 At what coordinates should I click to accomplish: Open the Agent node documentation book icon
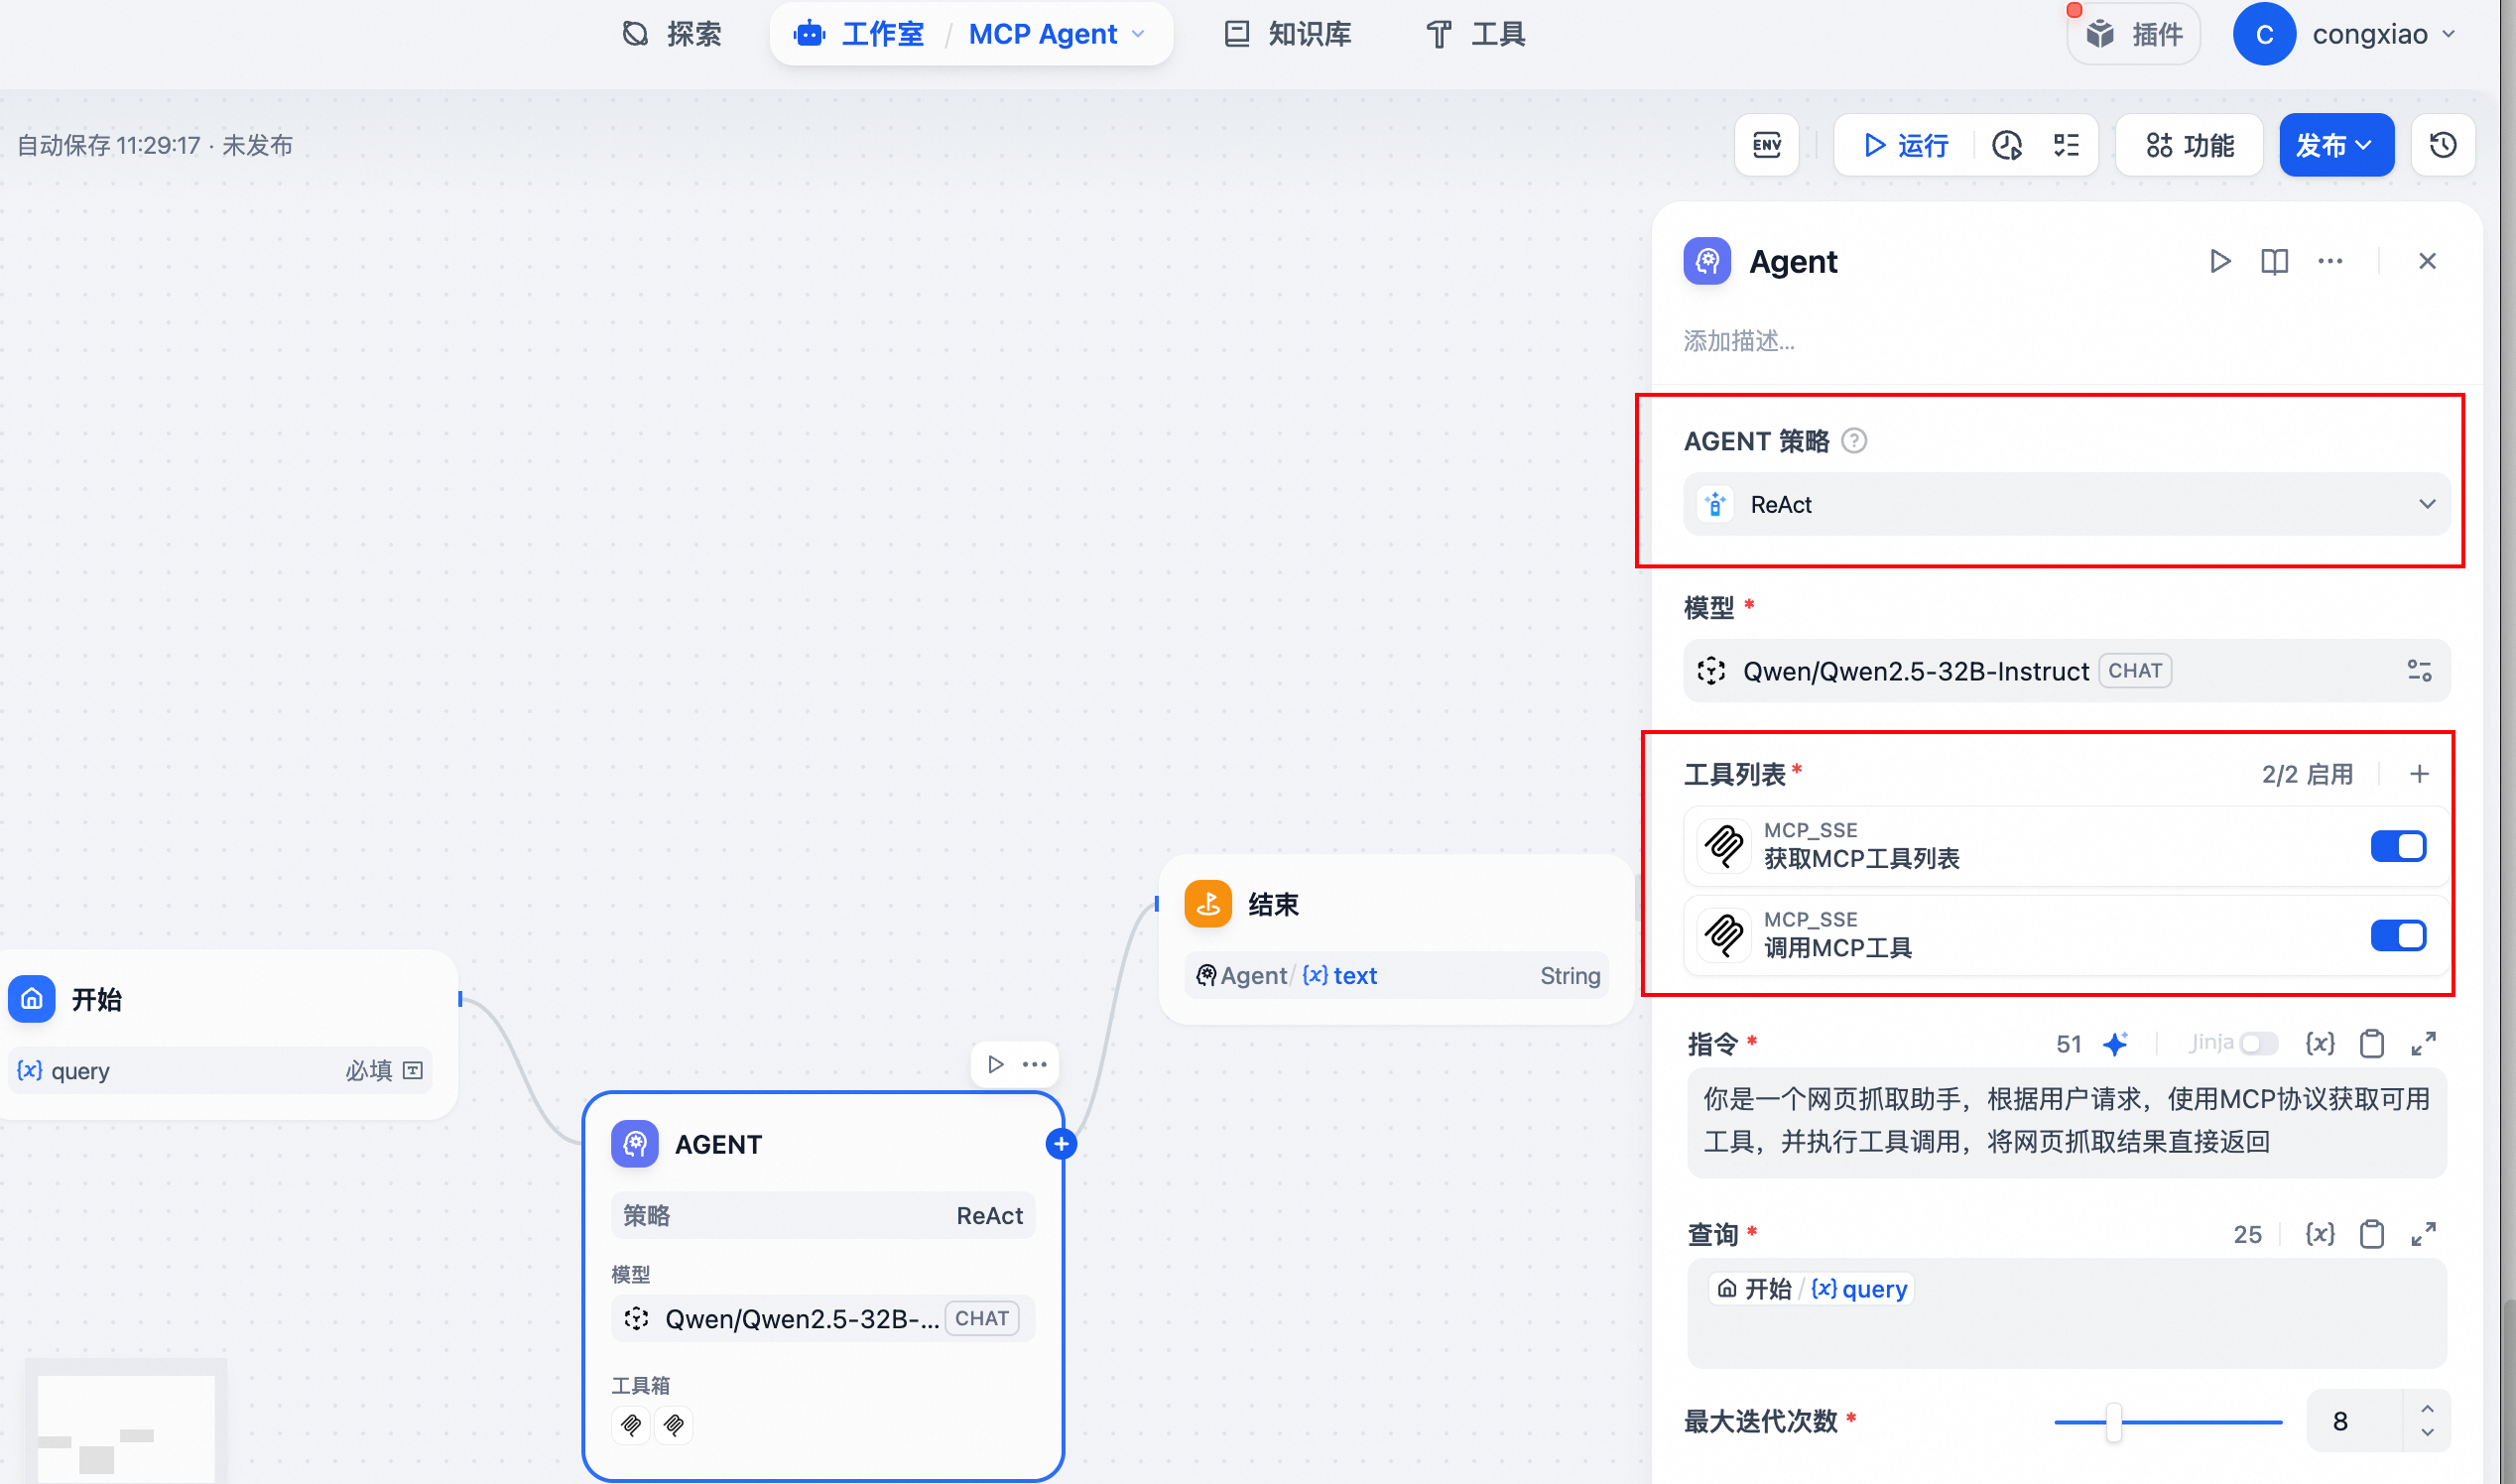(2274, 261)
